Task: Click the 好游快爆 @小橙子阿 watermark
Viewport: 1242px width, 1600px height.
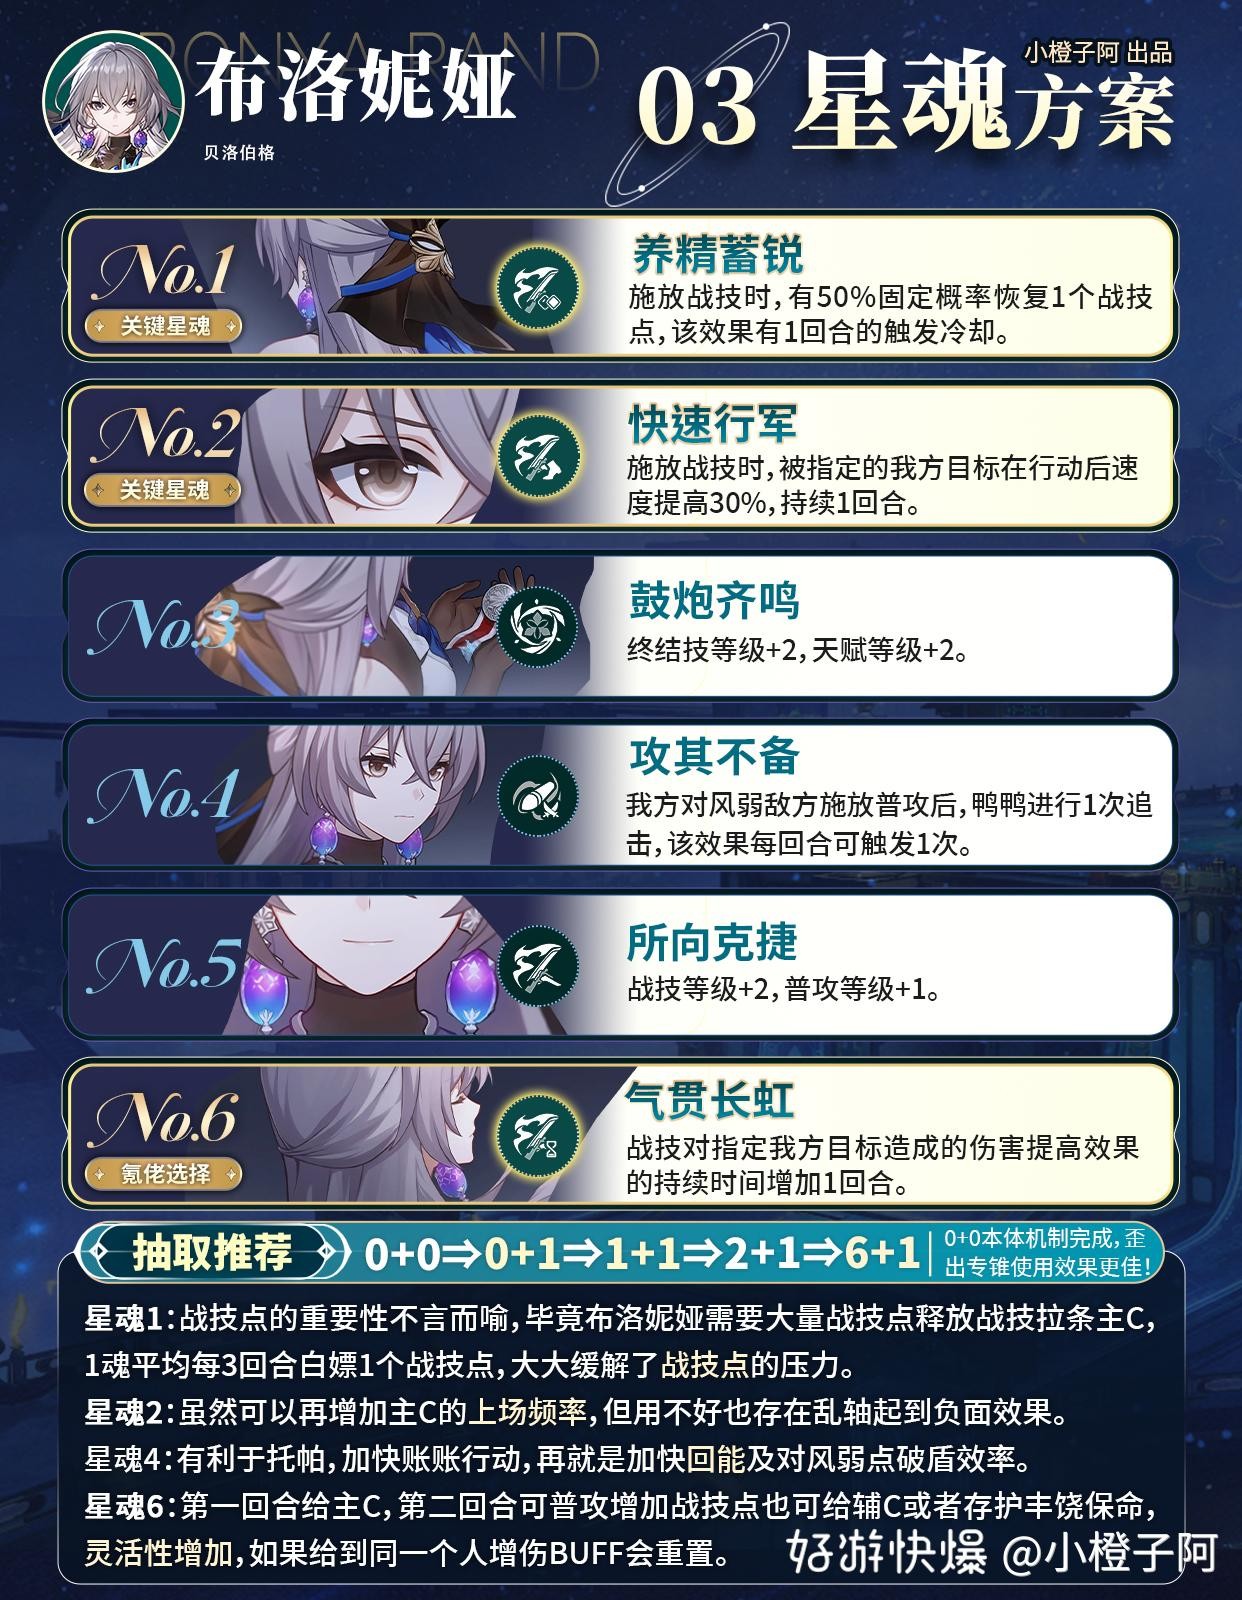Action: 1001,1551
